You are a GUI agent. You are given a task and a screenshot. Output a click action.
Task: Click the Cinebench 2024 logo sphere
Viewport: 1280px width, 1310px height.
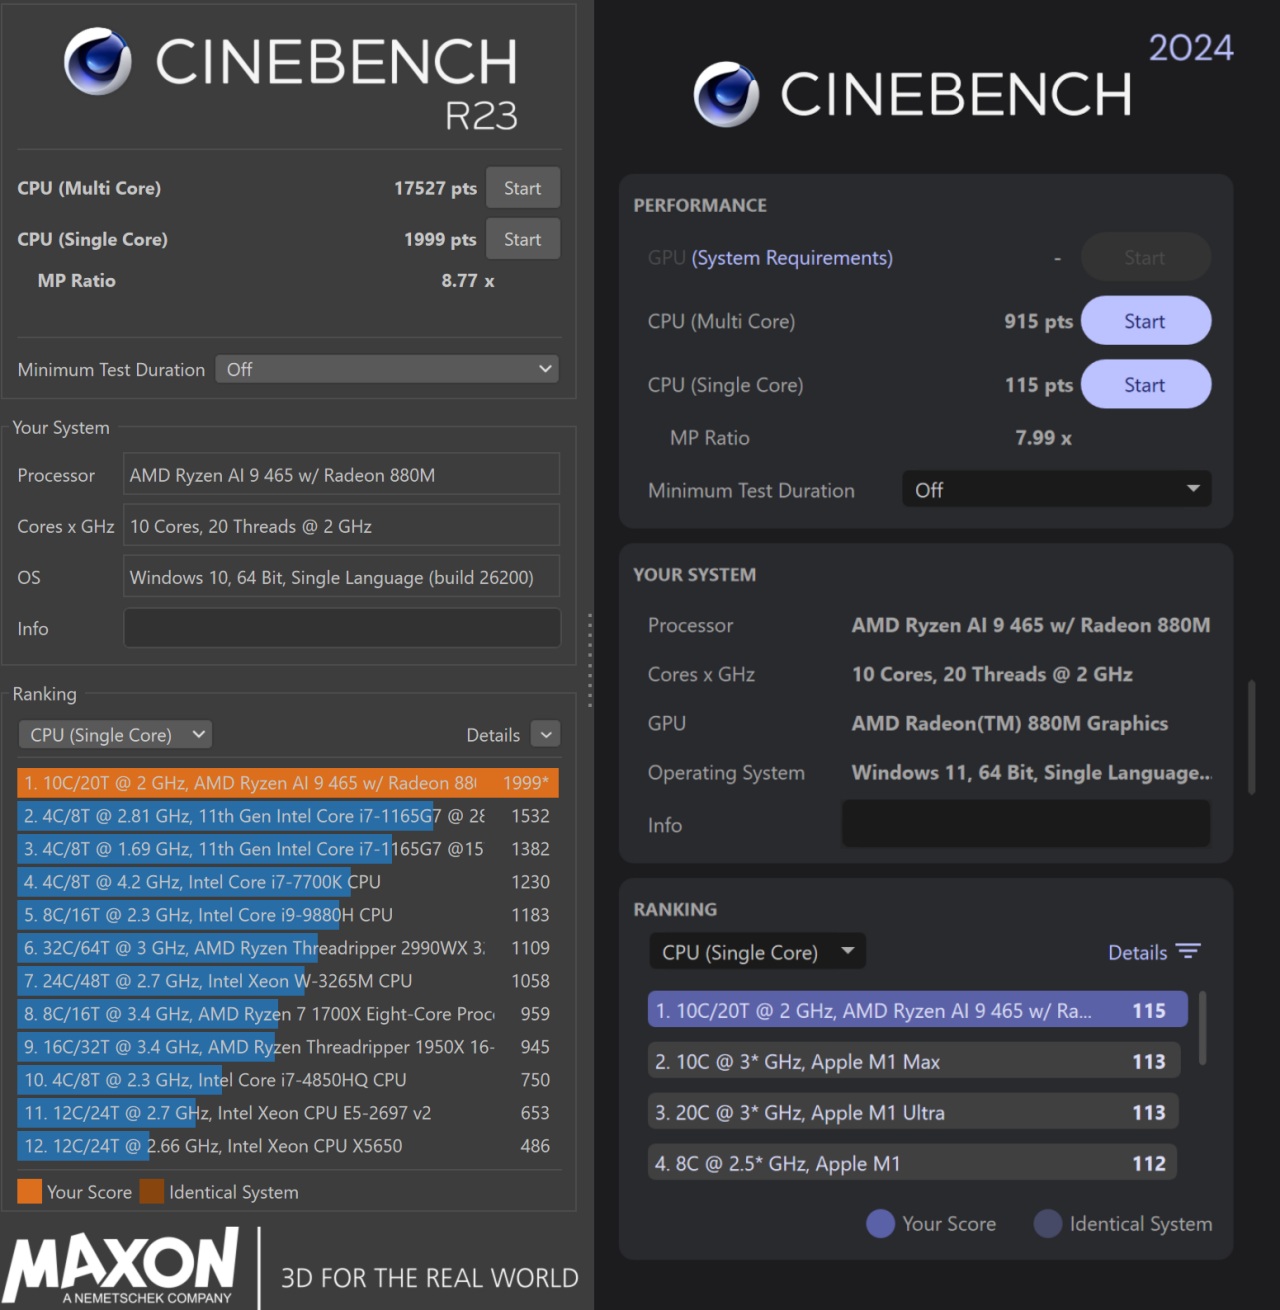726,94
